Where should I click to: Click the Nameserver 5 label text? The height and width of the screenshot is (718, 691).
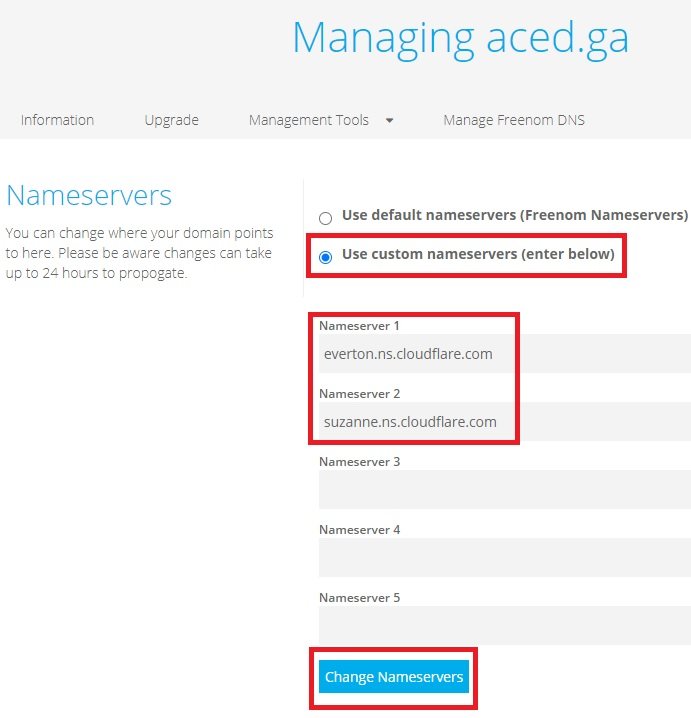[359, 598]
